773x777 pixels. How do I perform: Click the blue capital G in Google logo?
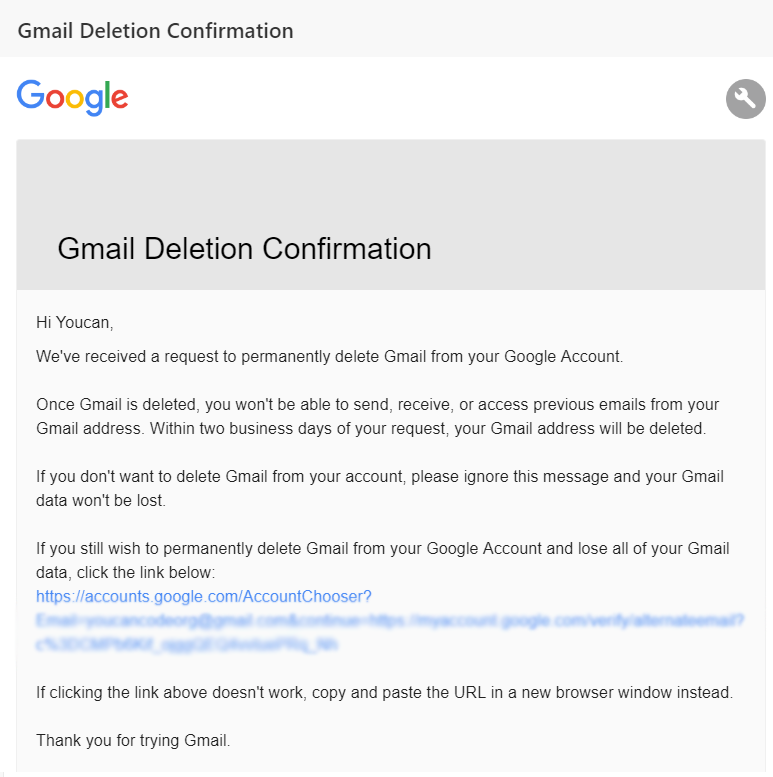(x=31, y=95)
